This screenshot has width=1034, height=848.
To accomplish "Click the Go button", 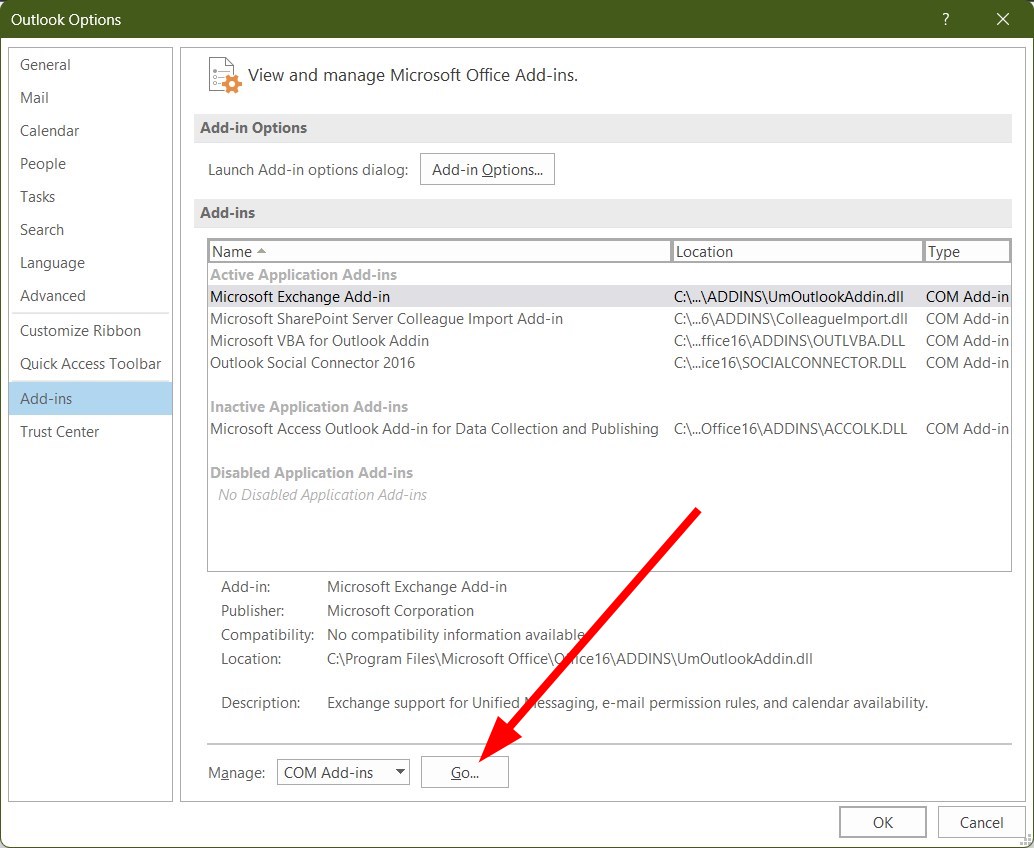I will click(464, 772).
